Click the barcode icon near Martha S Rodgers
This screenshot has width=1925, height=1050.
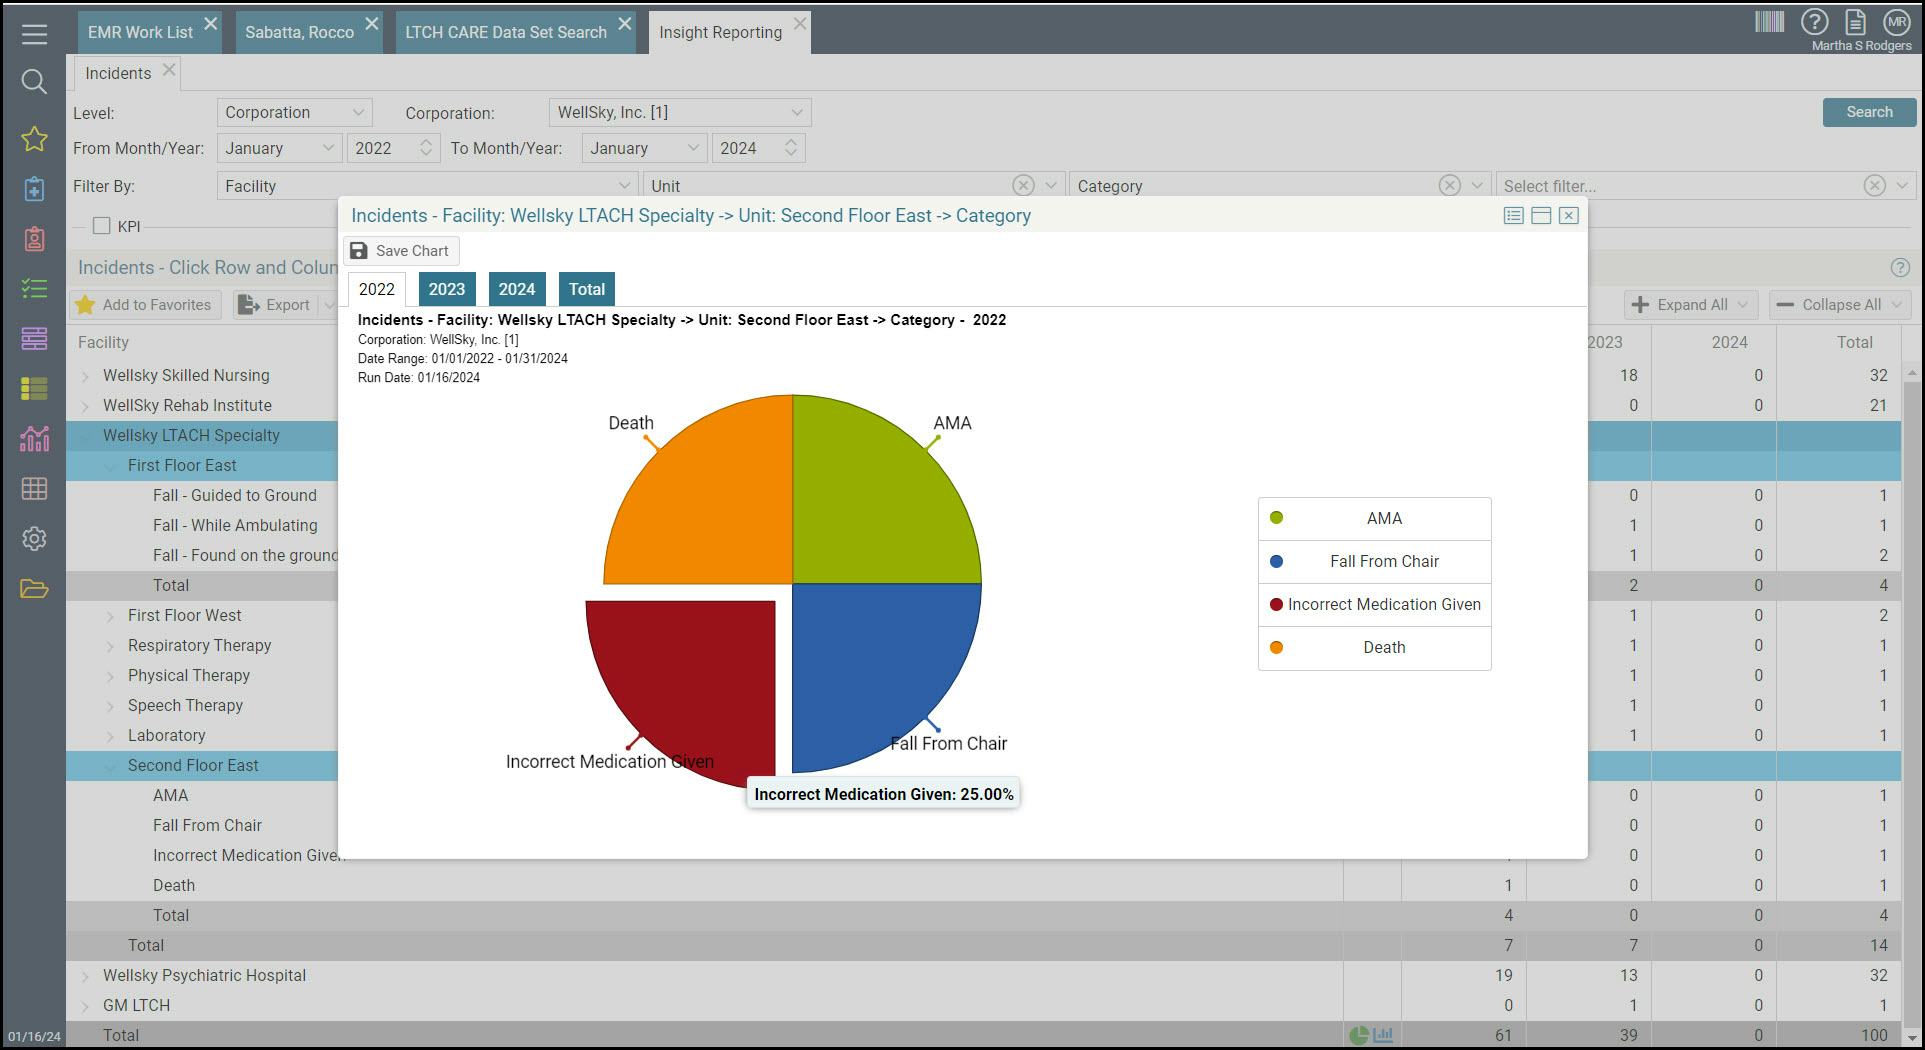coord(1771,21)
